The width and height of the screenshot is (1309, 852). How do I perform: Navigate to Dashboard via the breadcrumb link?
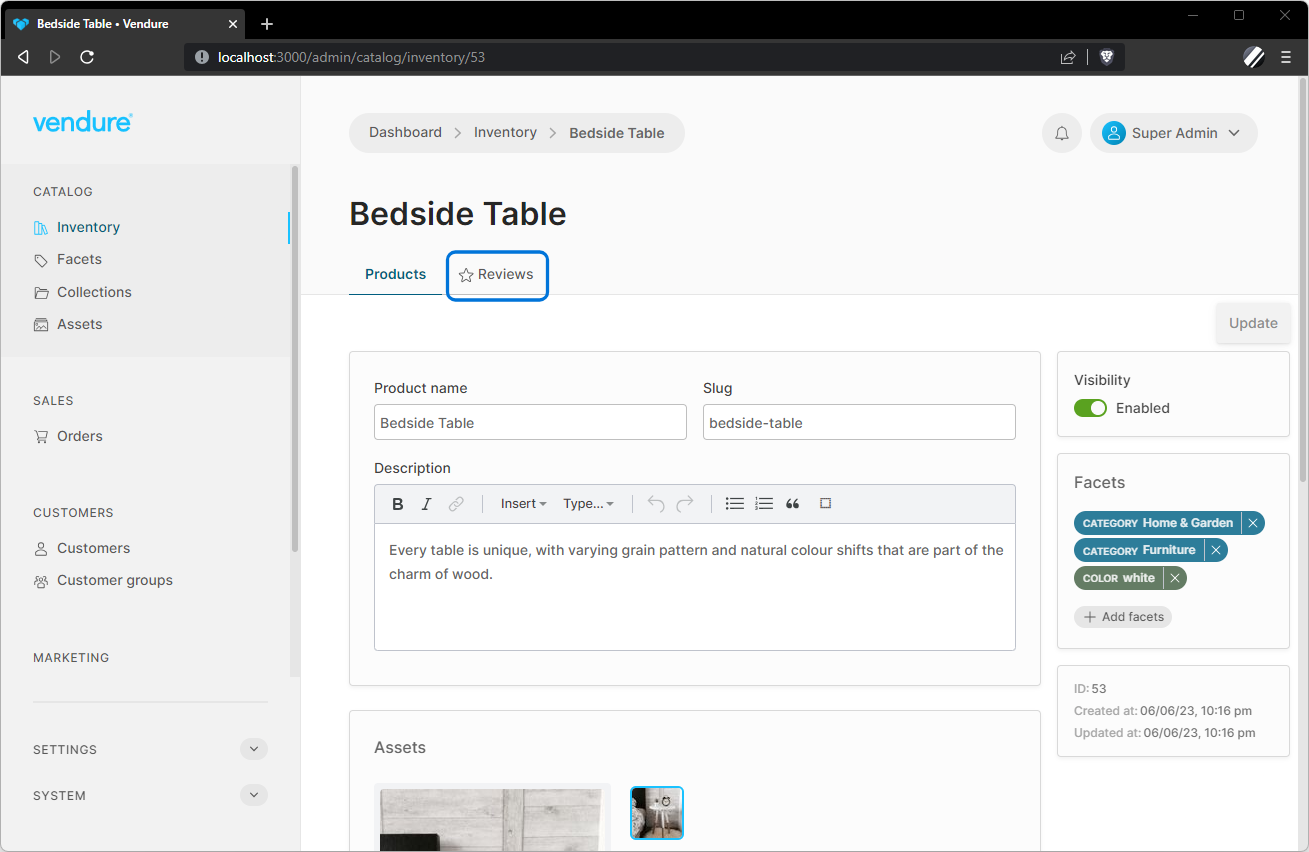405,132
